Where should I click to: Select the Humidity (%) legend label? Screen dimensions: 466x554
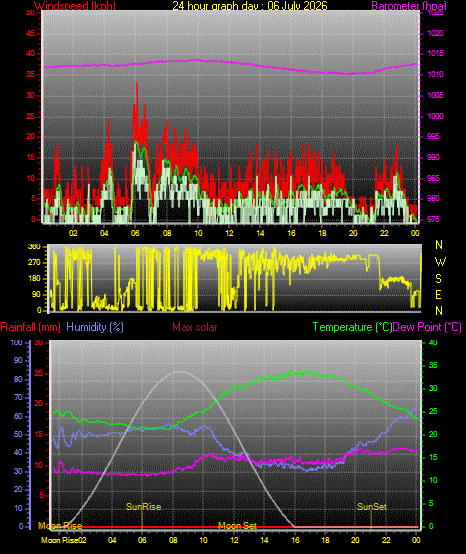(95, 327)
